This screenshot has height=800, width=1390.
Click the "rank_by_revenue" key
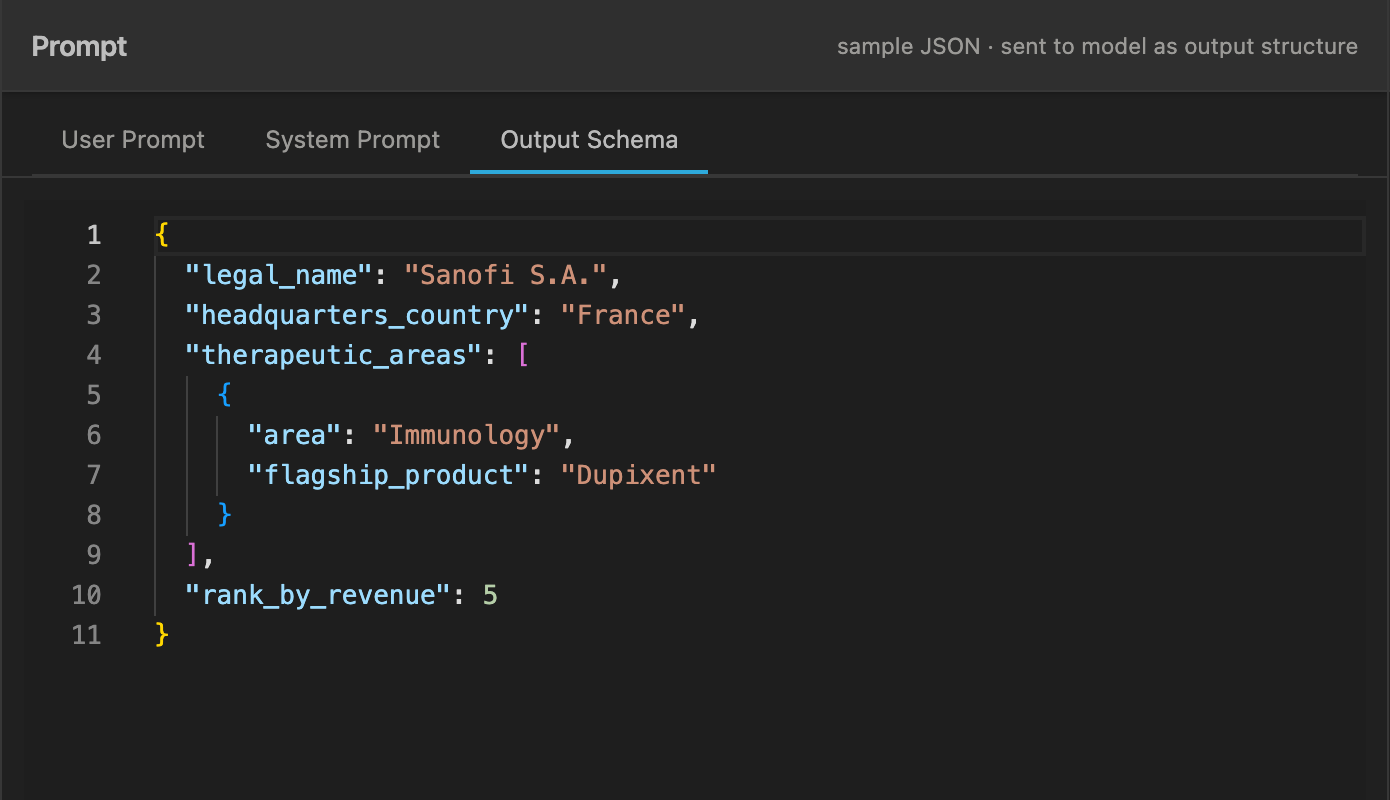pos(319,595)
